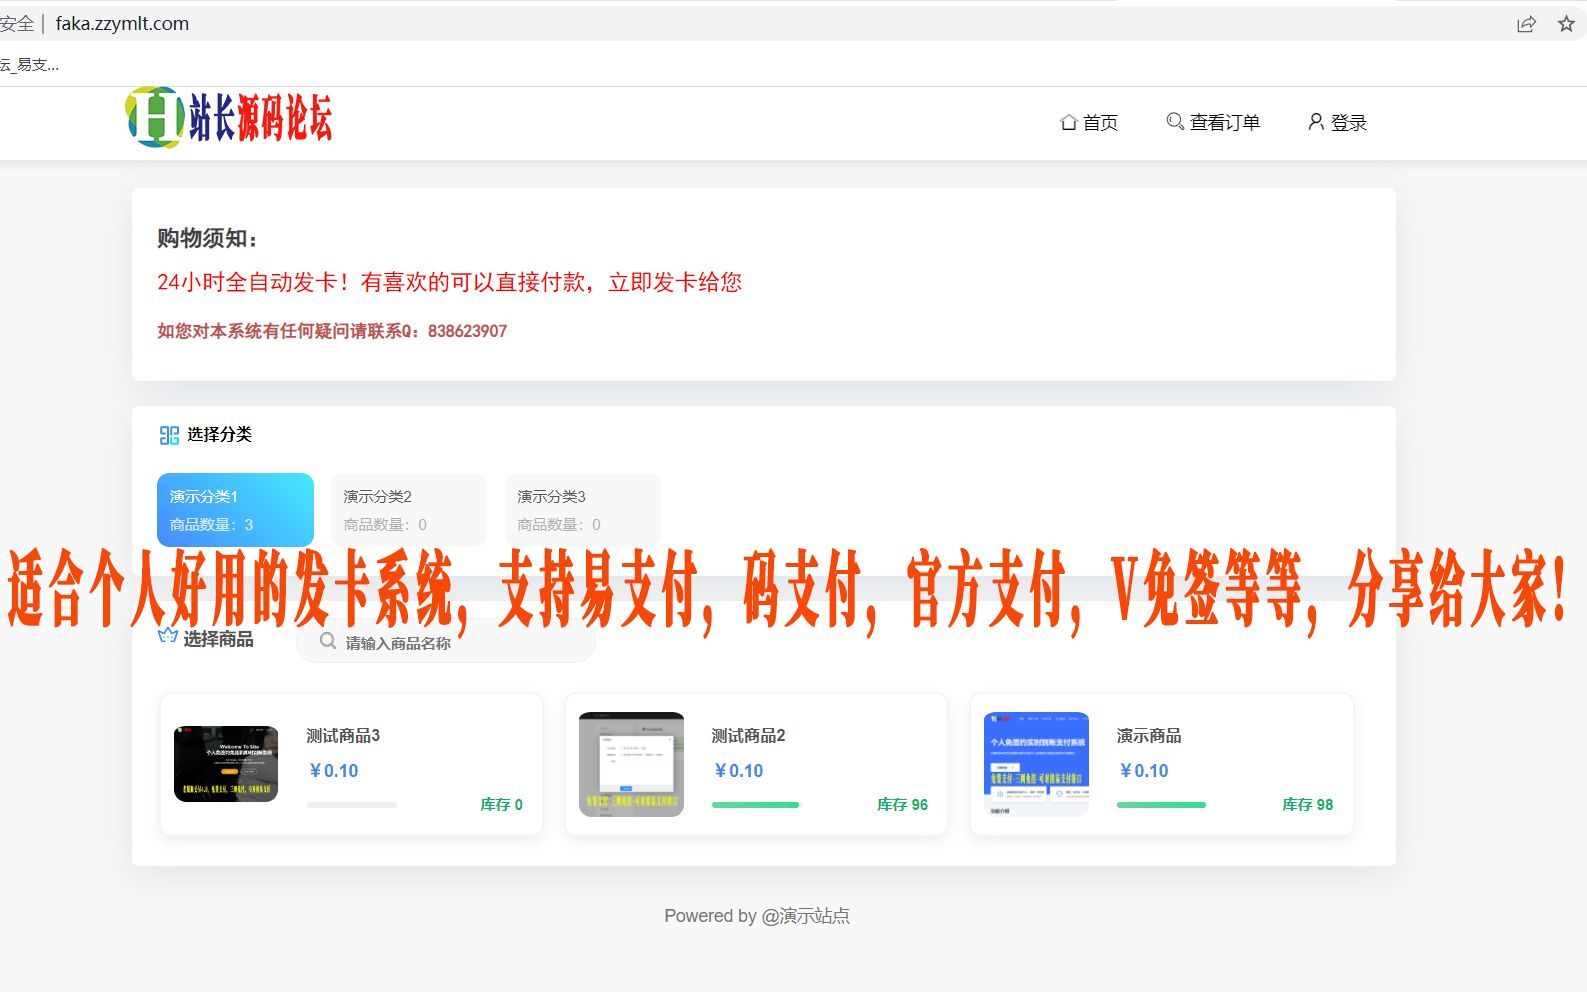Select category 演示分类2
The width and height of the screenshot is (1587, 992).
[x=409, y=510]
